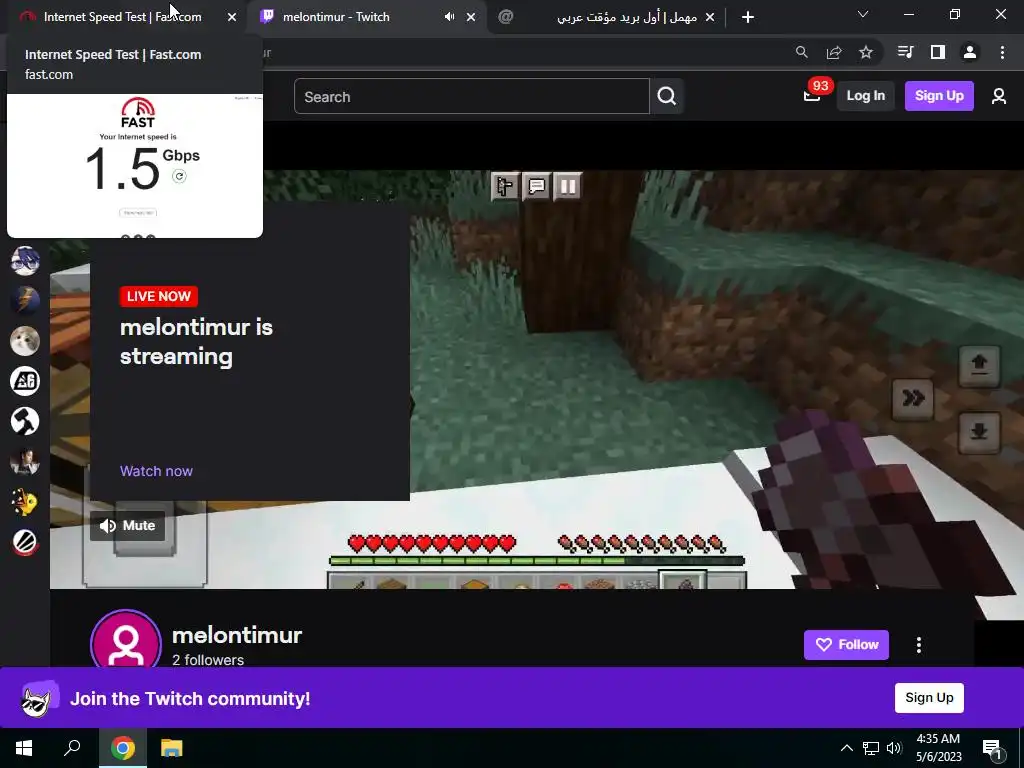Open the first sidebar channel with blue-haired avatar
1024x768 pixels.
click(x=25, y=261)
